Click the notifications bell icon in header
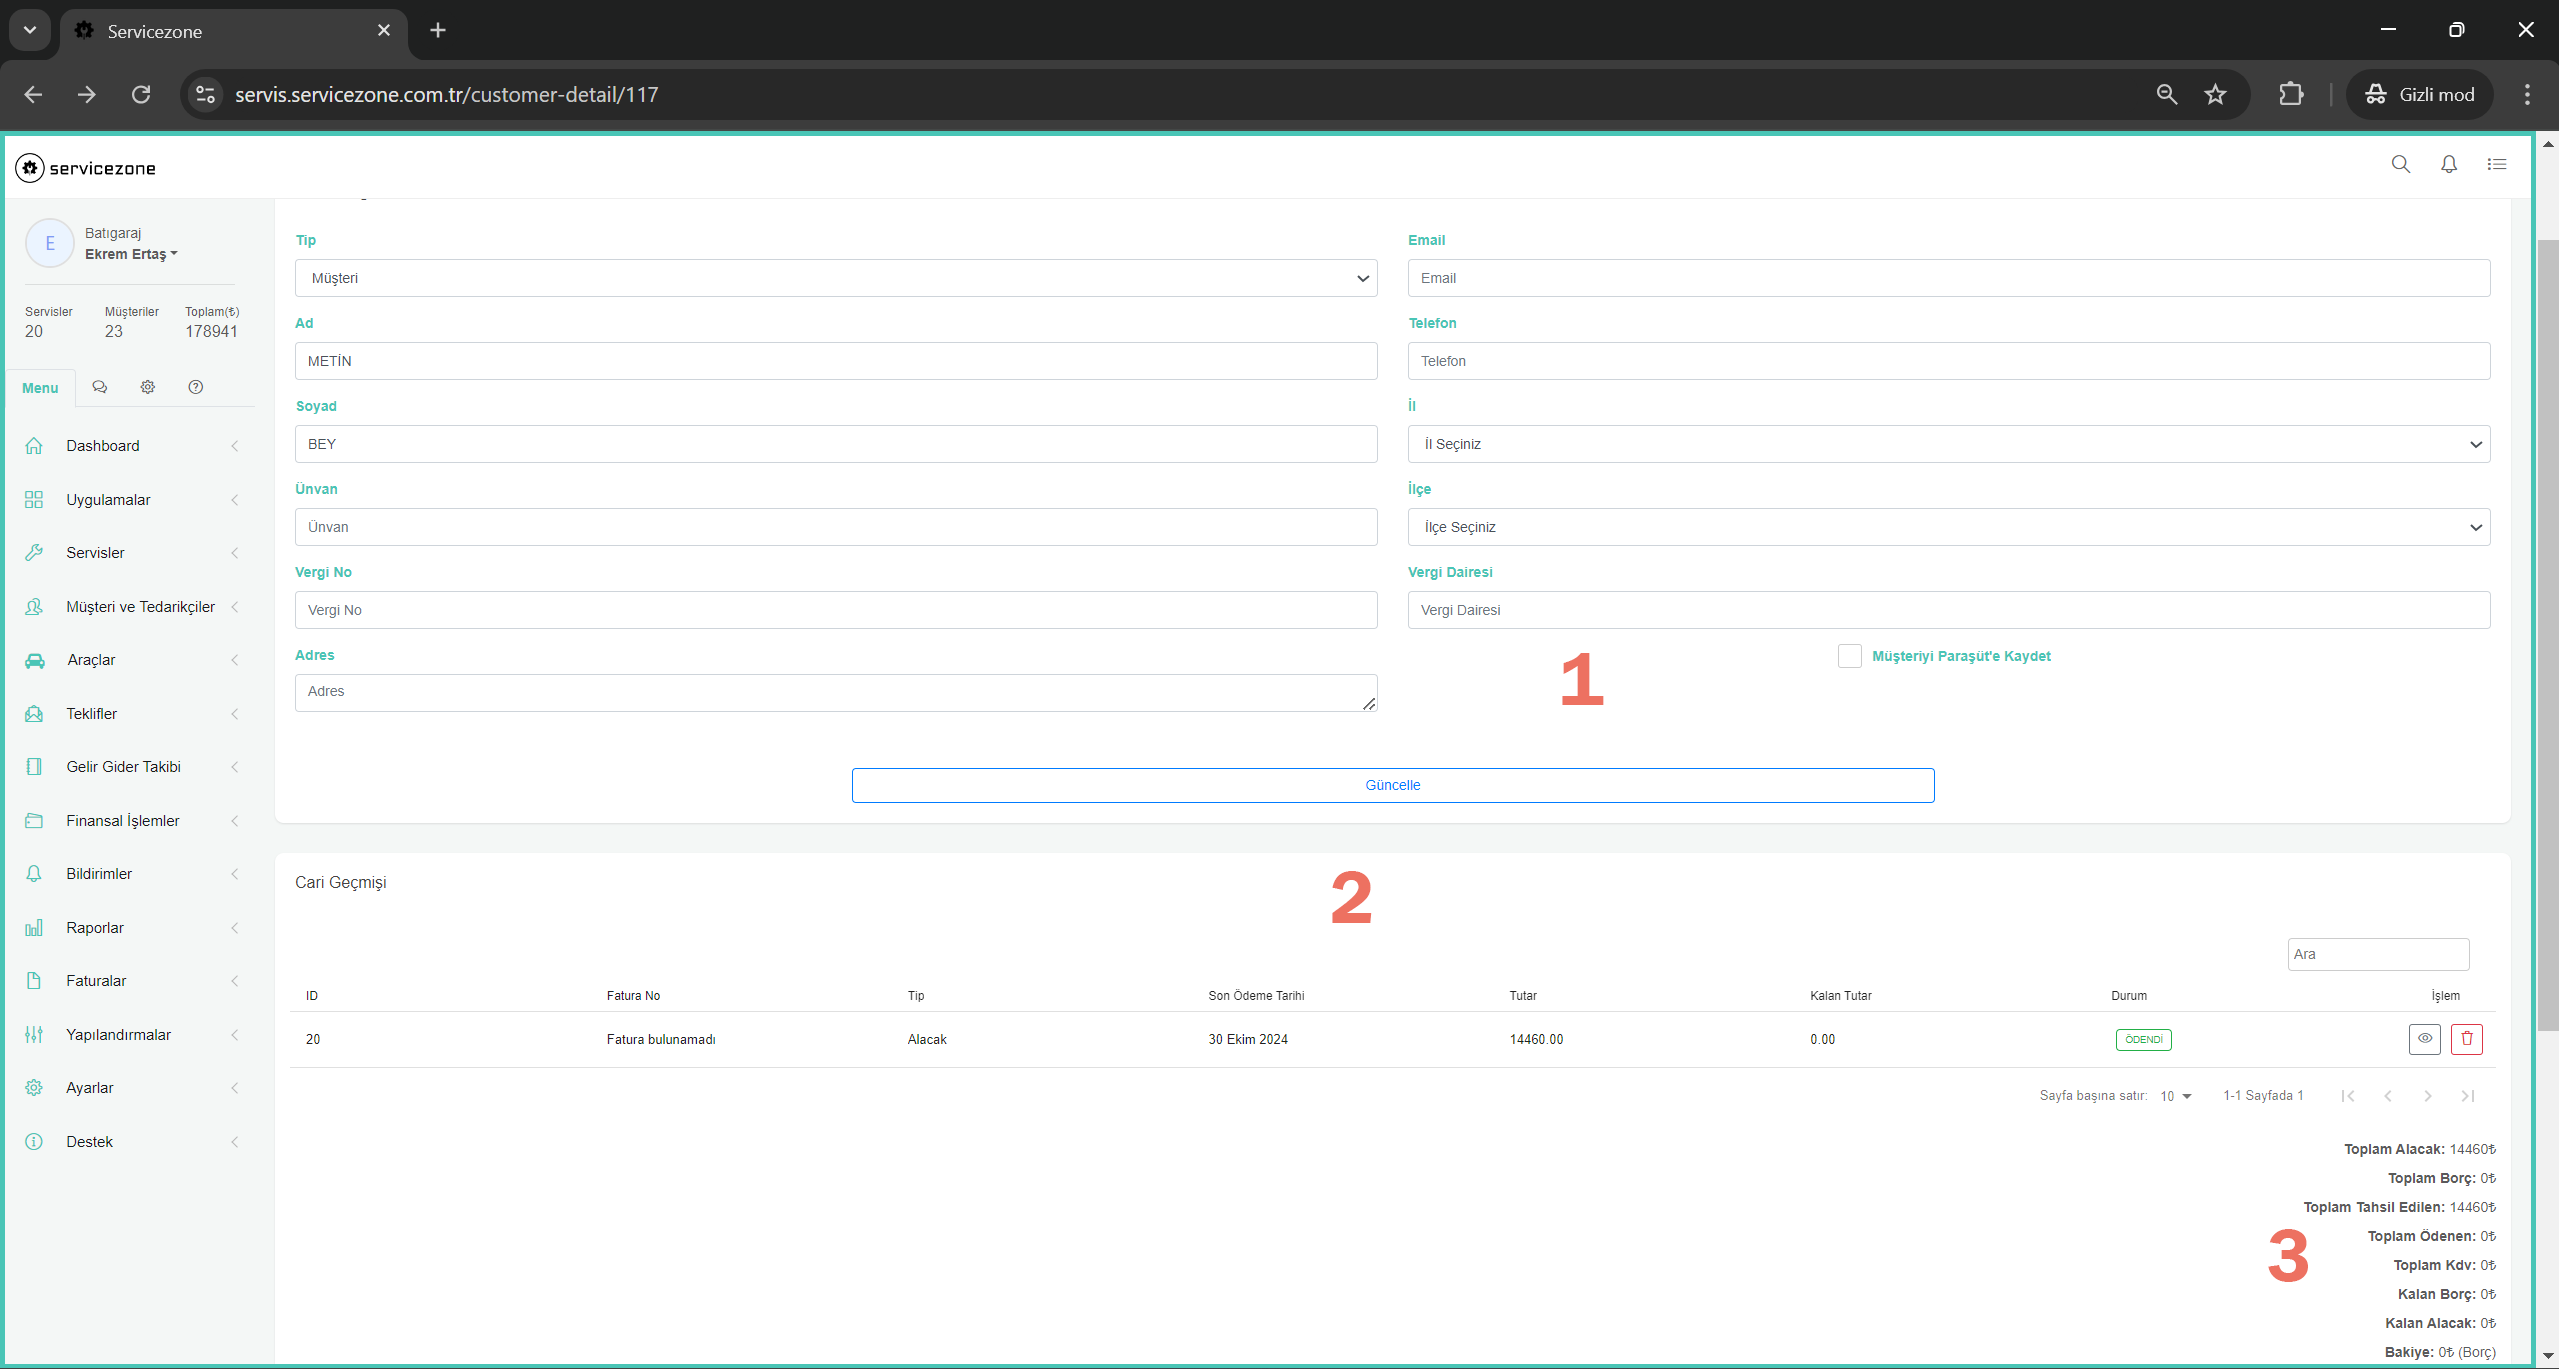This screenshot has width=2559, height=1369. click(x=2448, y=165)
